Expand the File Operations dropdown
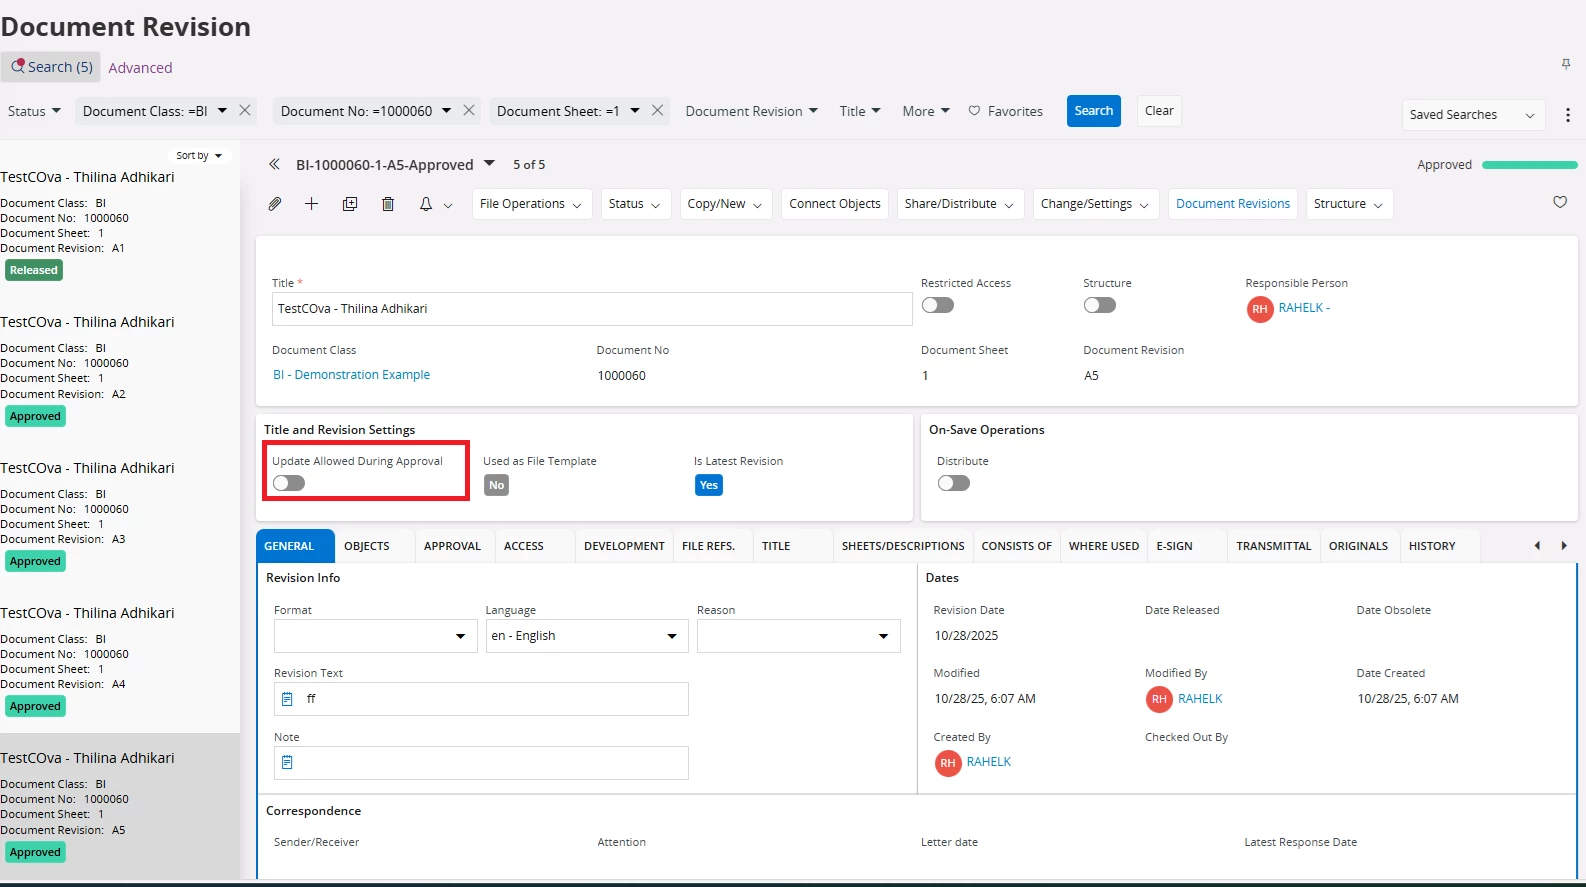The width and height of the screenshot is (1586, 887). [531, 204]
